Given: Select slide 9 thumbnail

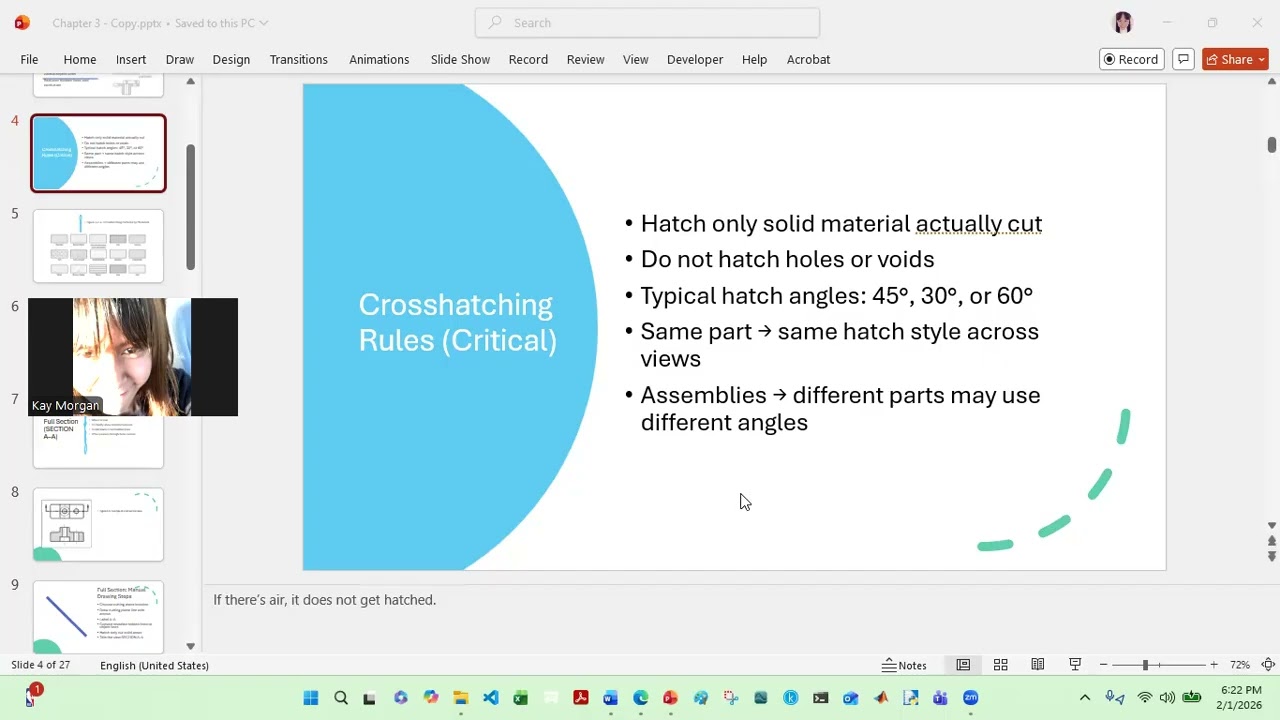Looking at the screenshot, I should [x=98, y=617].
